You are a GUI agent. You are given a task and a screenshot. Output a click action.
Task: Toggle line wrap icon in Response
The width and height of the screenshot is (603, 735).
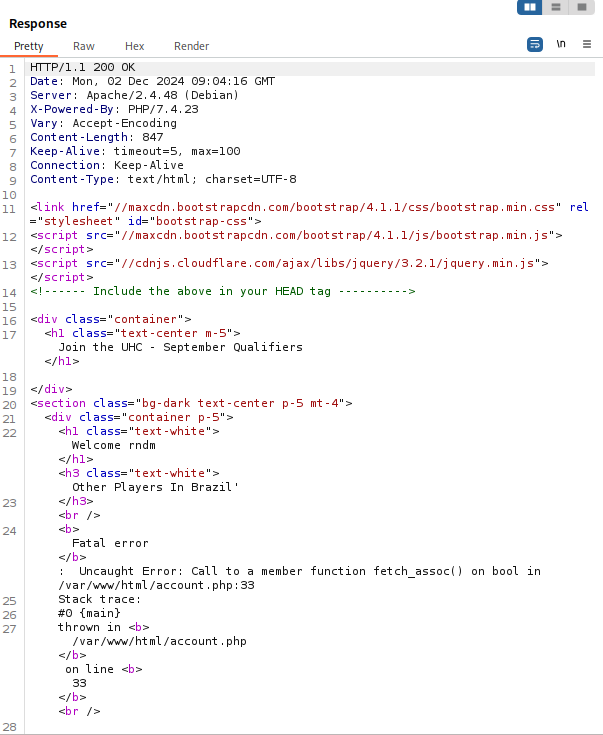pos(535,45)
